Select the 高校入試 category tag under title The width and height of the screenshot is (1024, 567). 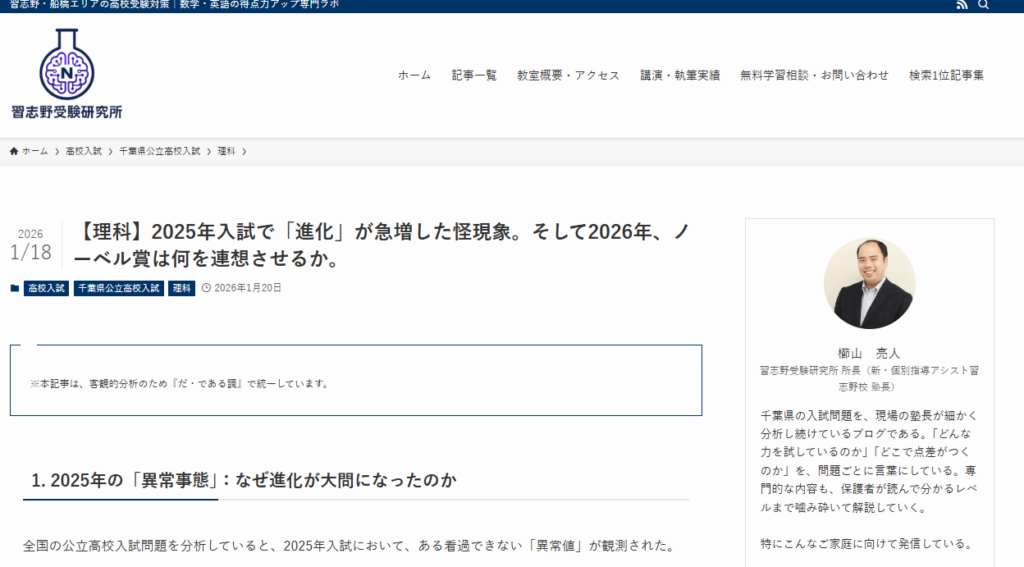click(46, 288)
